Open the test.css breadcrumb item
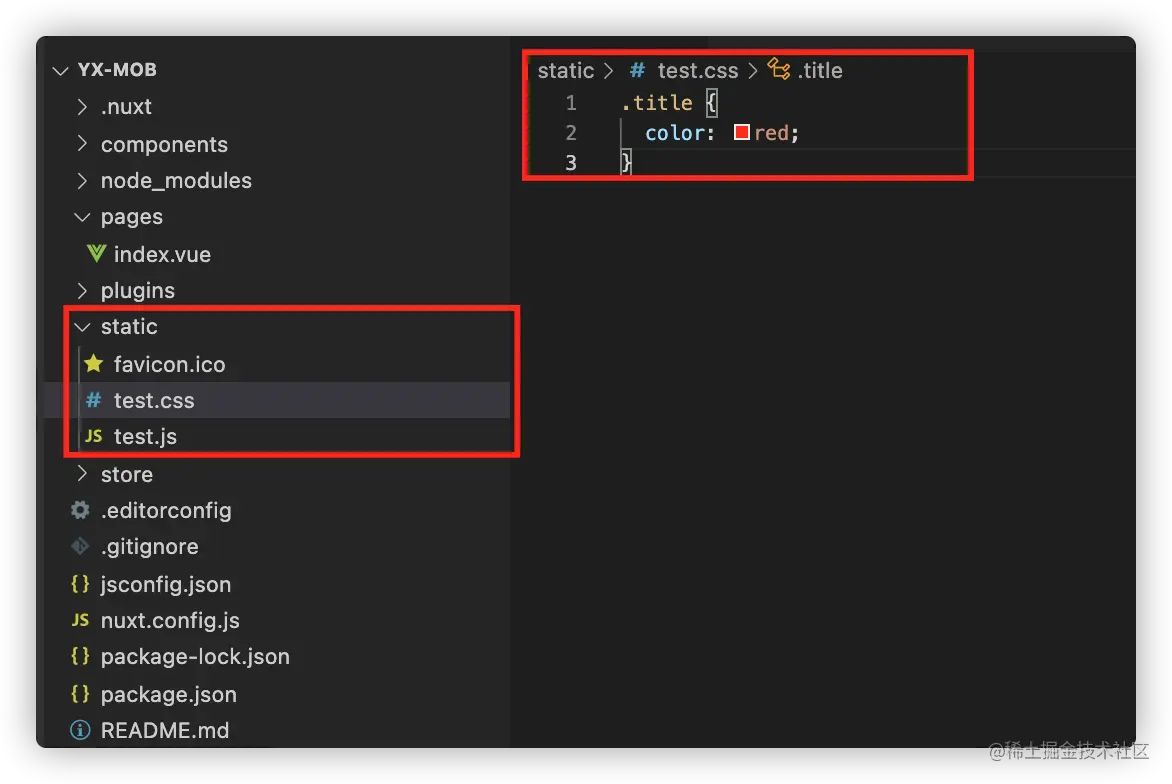Viewport: 1172px width, 784px height. [x=697, y=71]
